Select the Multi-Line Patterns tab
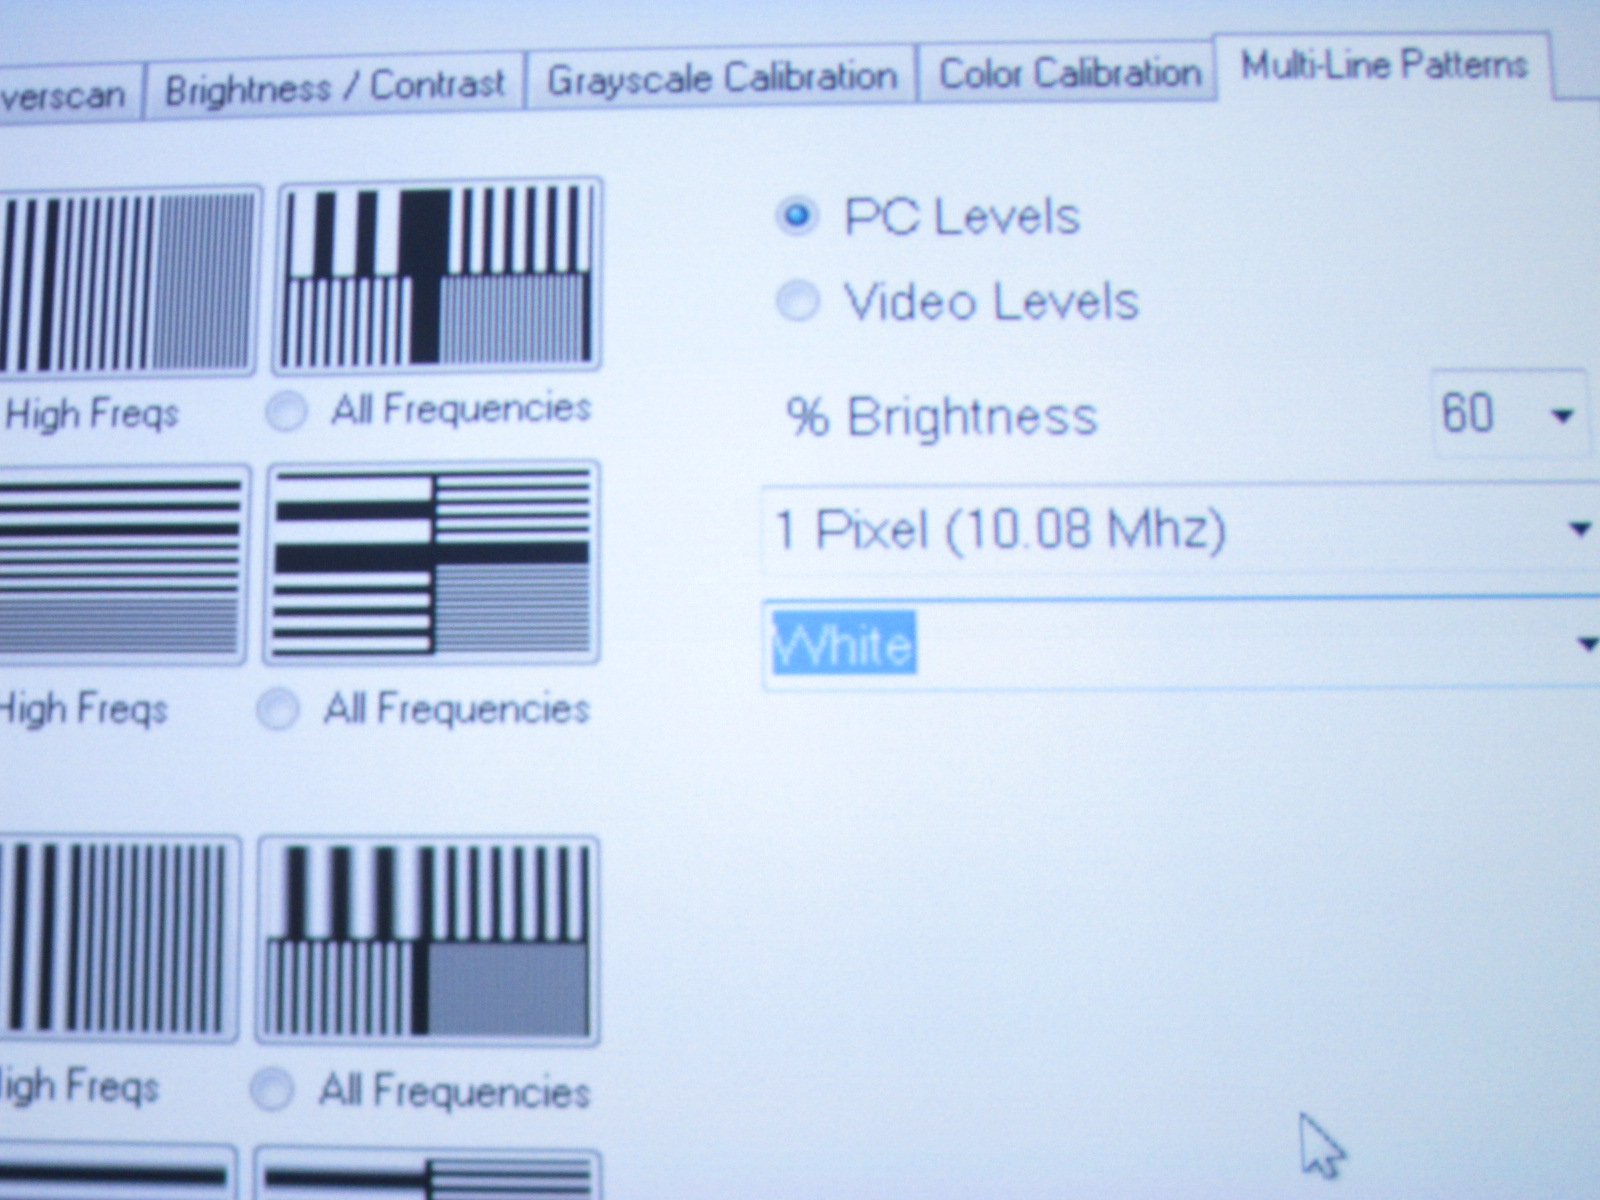1600x1200 pixels. (x=1384, y=66)
